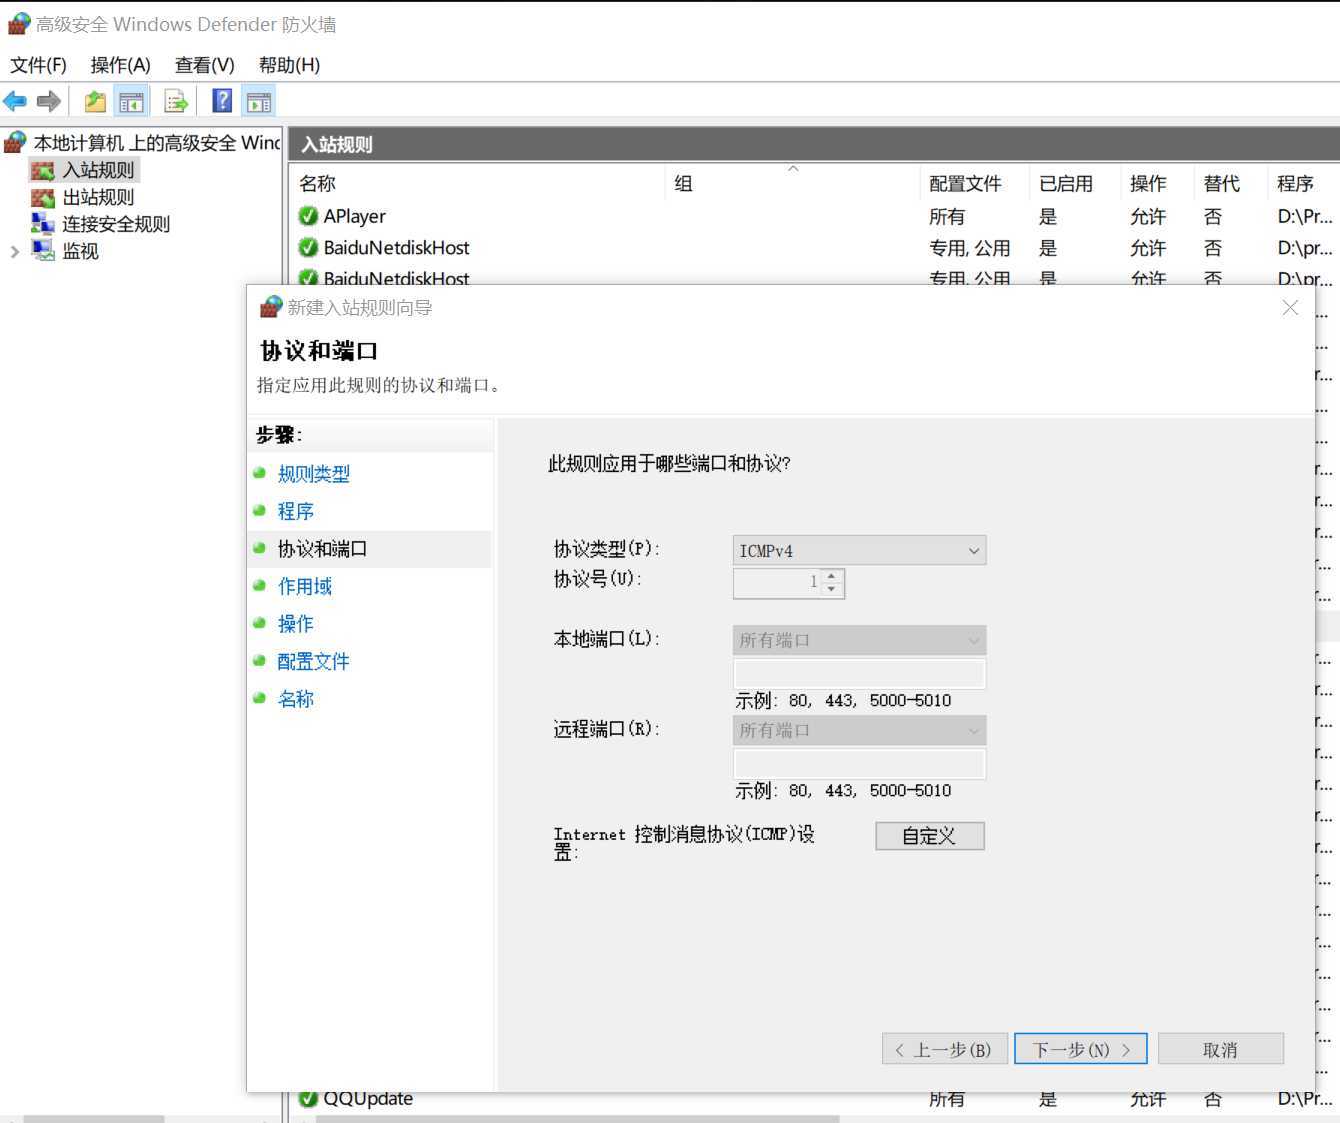Click the firewall icon in the title bar

click(19, 24)
